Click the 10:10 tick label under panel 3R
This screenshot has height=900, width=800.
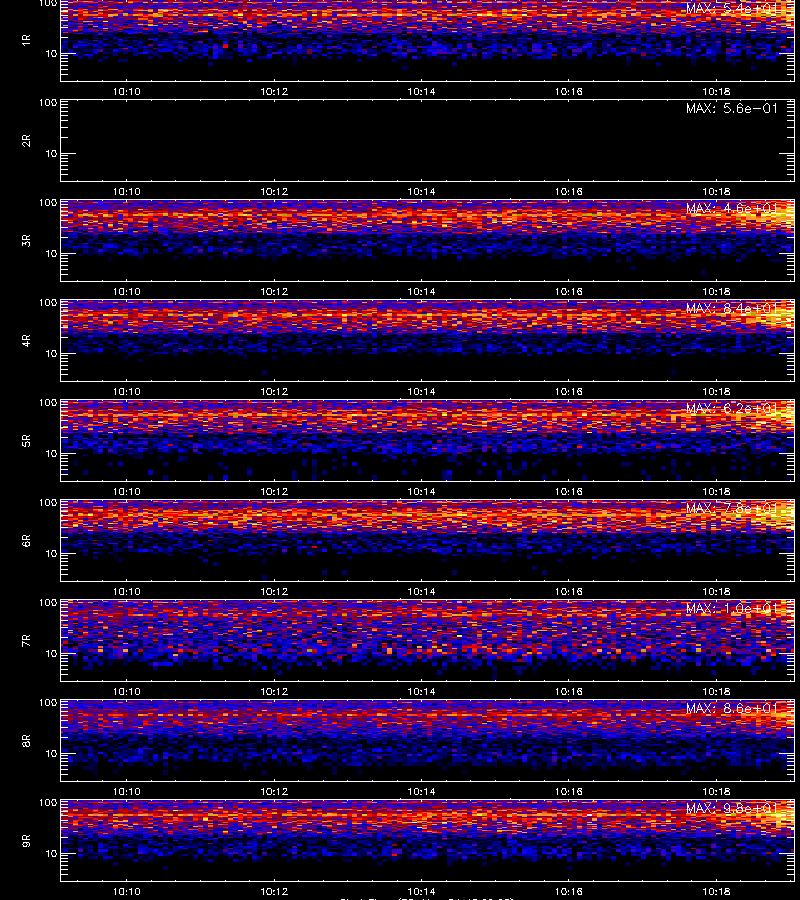coord(126,291)
